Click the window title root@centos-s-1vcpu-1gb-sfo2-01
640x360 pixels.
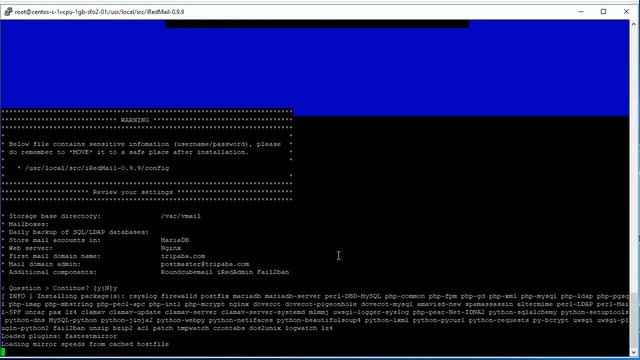pyautogui.click(x=99, y=12)
